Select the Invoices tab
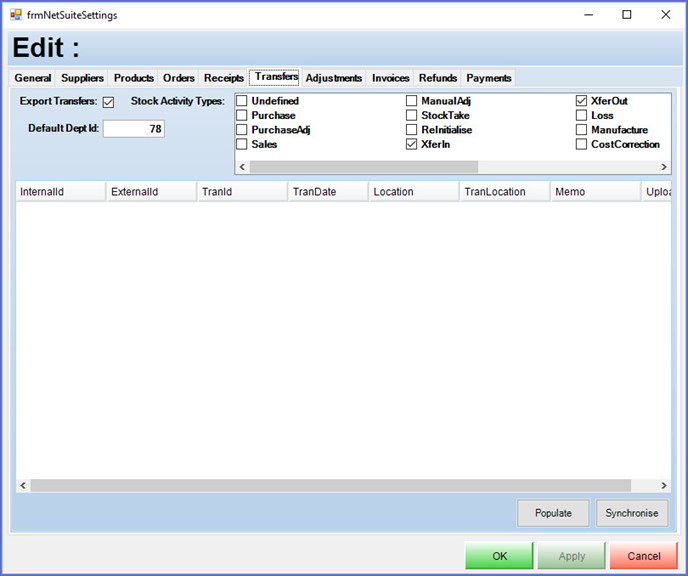 pos(391,78)
